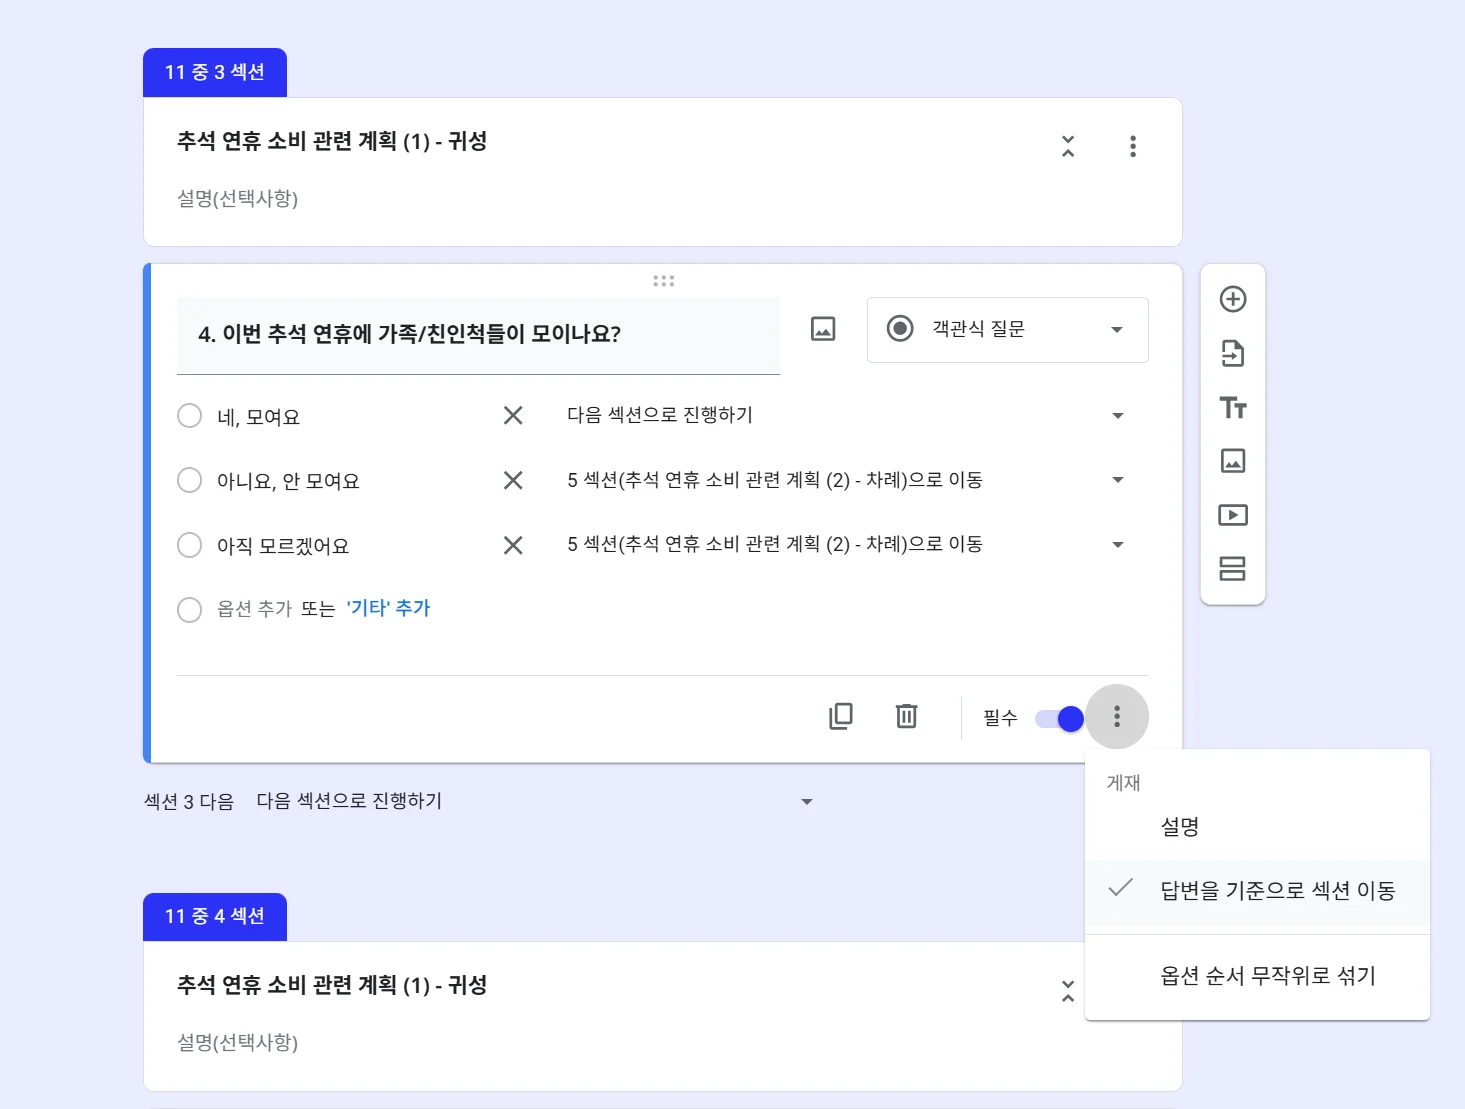Toggle the 필수 required switch
This screenshot has width=1465, height=1109.
click(1057, 718)
